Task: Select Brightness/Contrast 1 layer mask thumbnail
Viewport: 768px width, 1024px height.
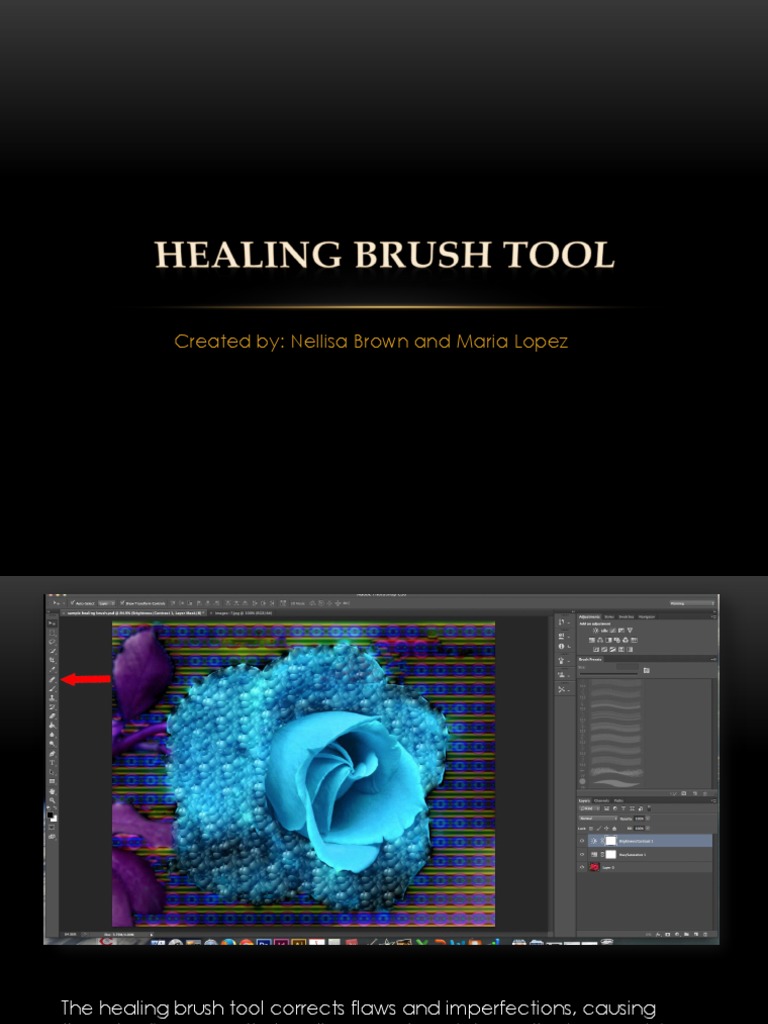Action: [611, 841]
